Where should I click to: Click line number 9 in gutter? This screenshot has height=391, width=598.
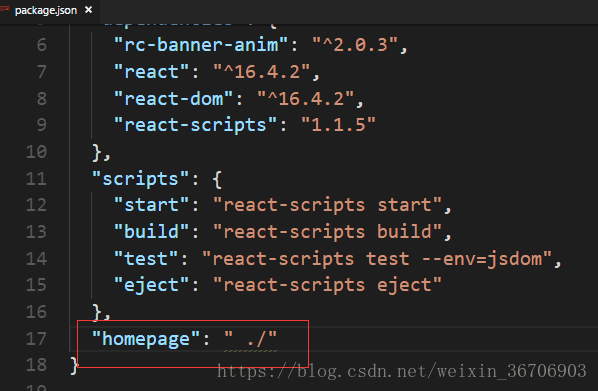click(x=42, y=125)
